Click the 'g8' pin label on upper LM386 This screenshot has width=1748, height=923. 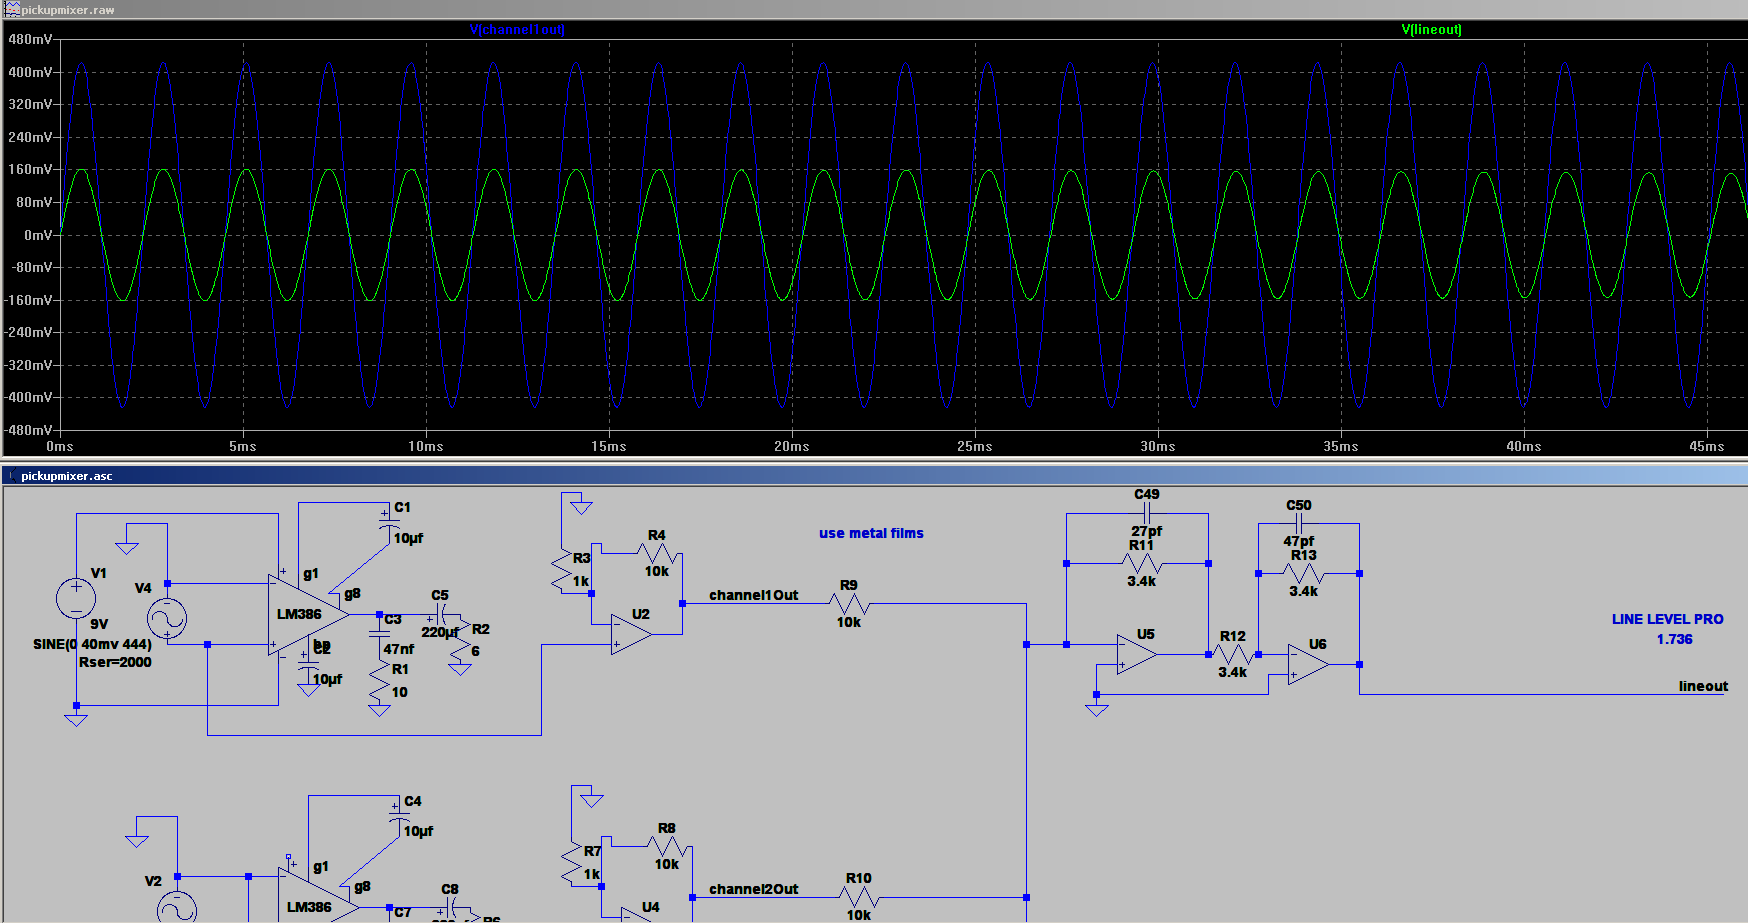pyautogui.click(x=352, y=593)
